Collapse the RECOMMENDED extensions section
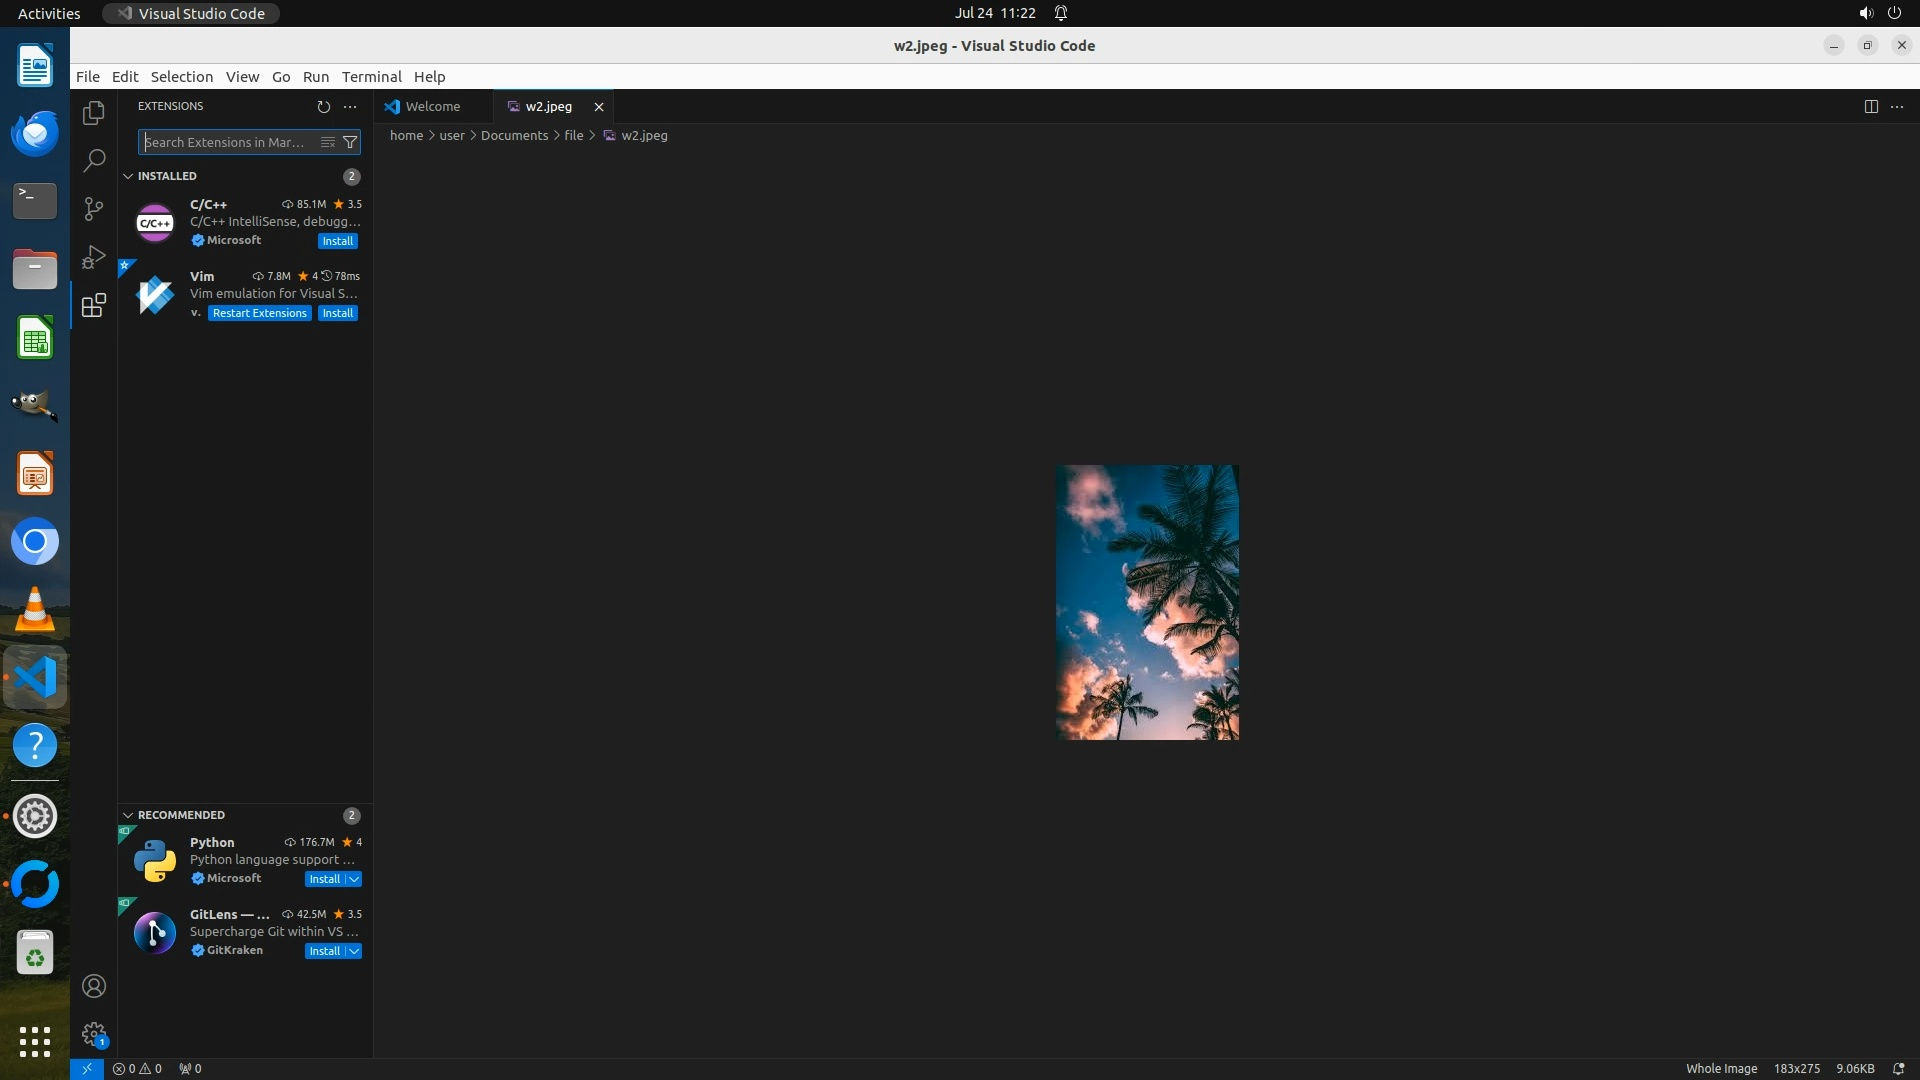Screen dimensions: 1920x1080 128,815
